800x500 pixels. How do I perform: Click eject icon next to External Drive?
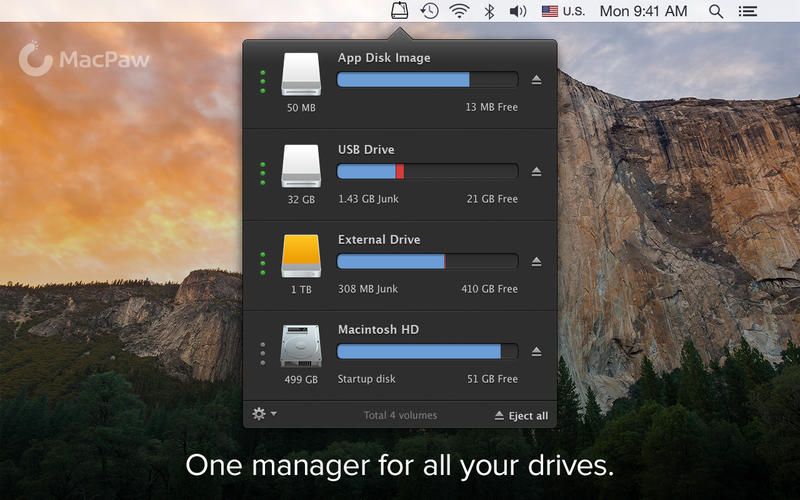(x=536, y=262)
